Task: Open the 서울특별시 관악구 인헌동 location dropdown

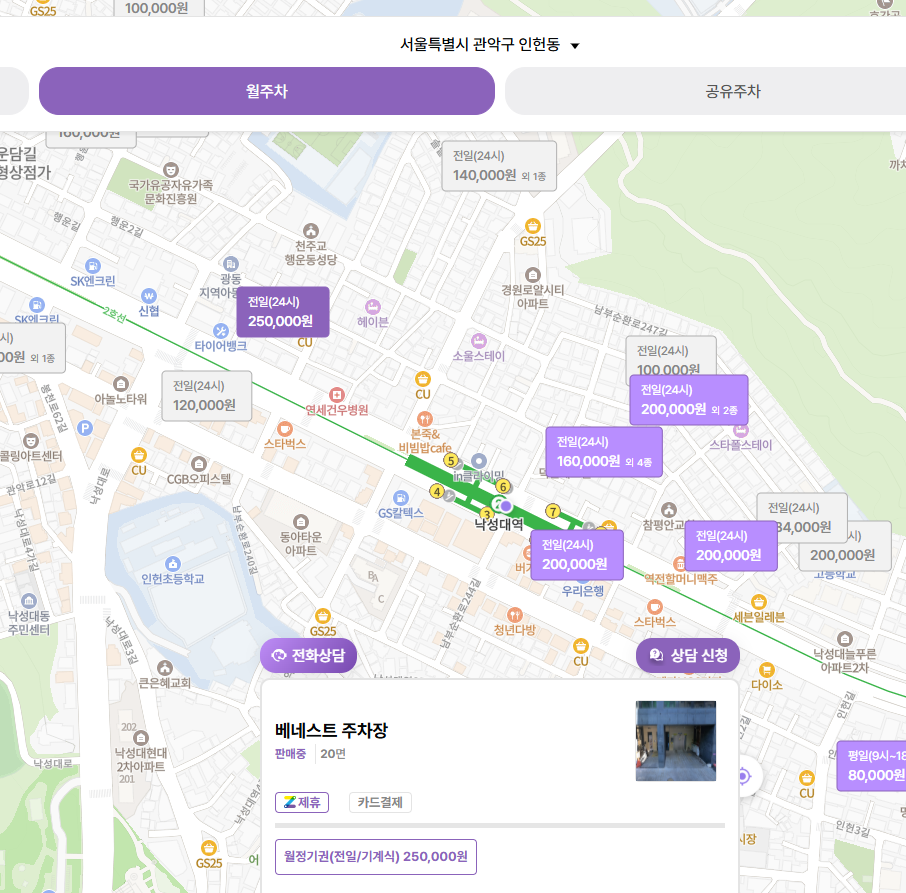Action: (489, 44)
